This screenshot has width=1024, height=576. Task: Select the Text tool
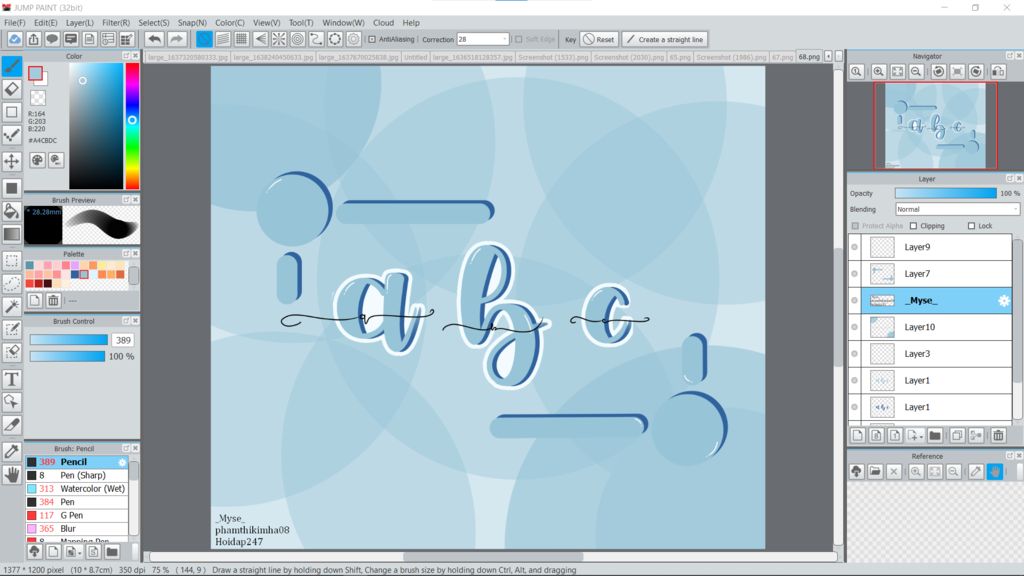(x=12, y=379)
